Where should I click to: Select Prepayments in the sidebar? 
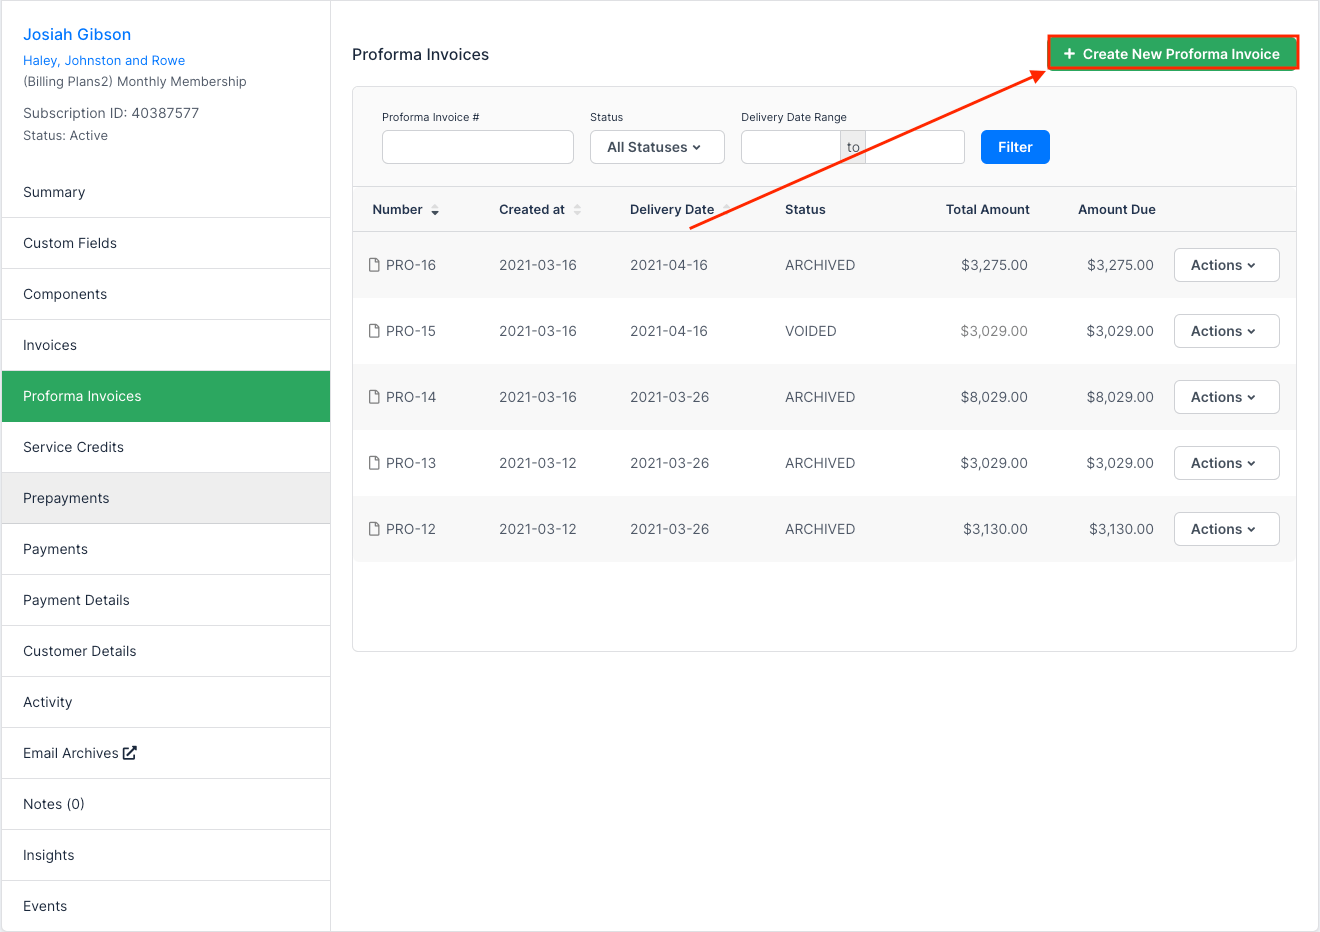pos(67,498)
